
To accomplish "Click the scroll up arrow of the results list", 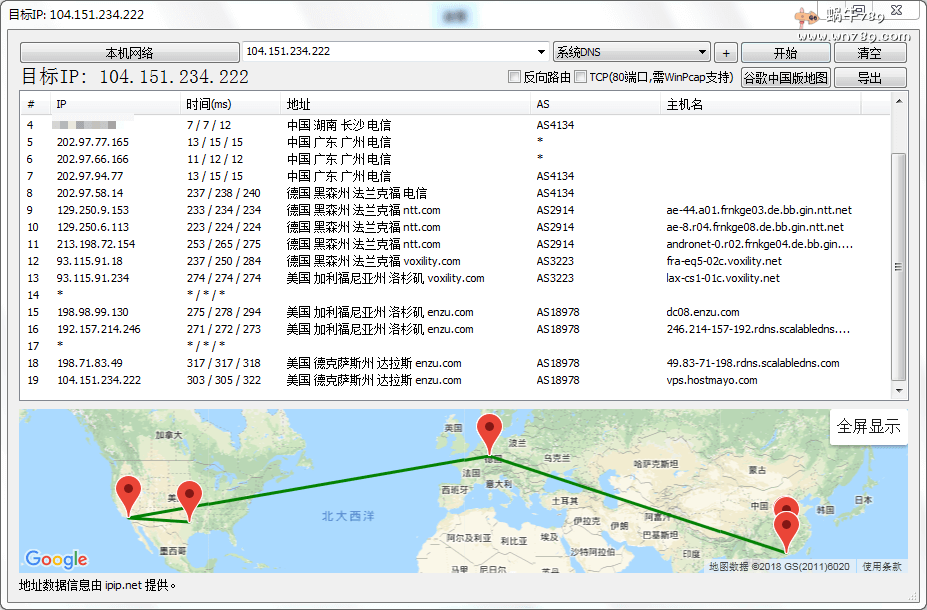I will click(x=899, y=101).
